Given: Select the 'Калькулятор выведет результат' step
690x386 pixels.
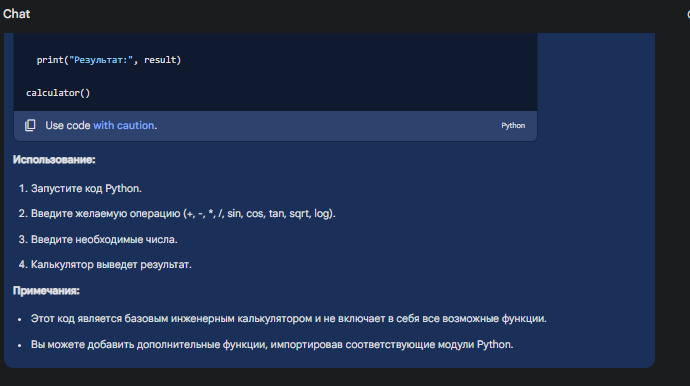Looking at the screenshot, I should 111,265.
